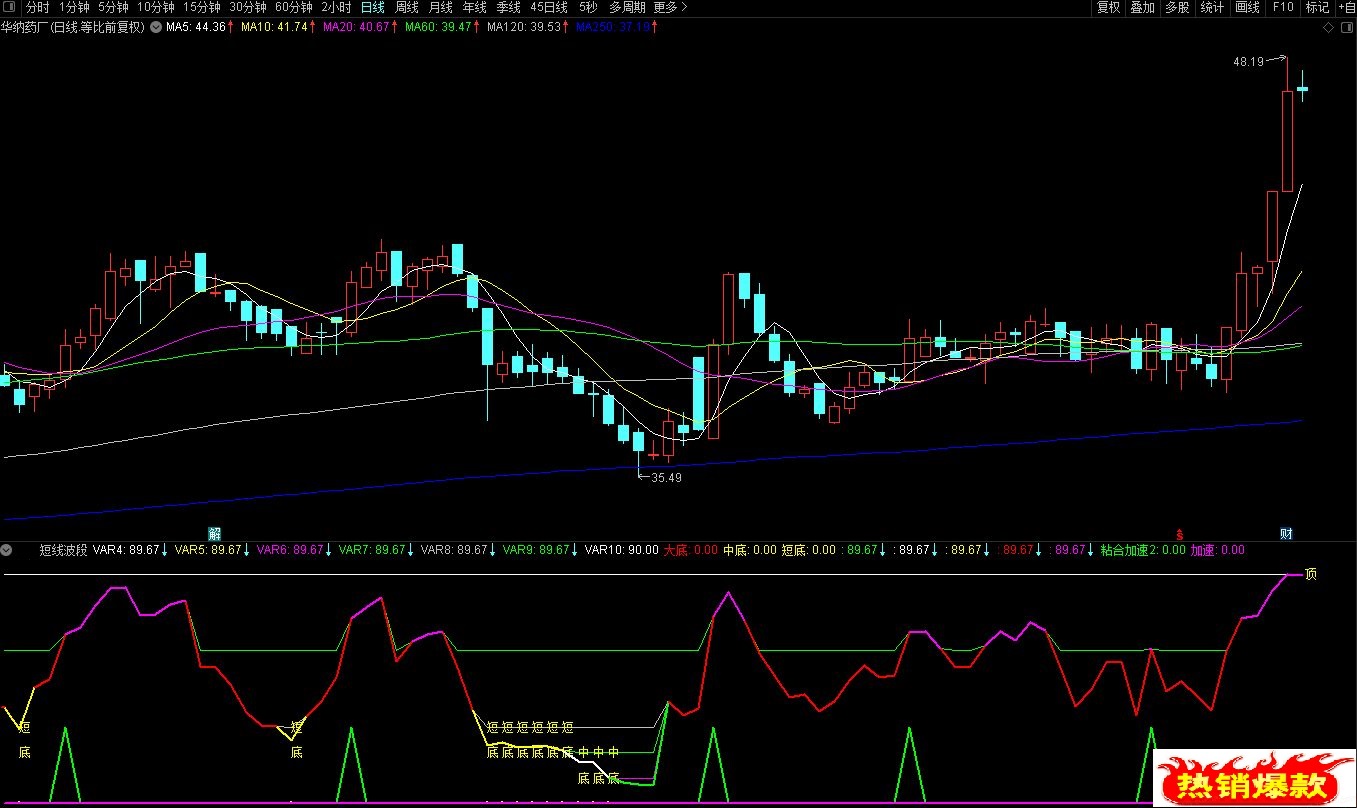Screen dimensions: 1357x808
Task: Toggle the left side panel icon
Action: pos(10,7)
